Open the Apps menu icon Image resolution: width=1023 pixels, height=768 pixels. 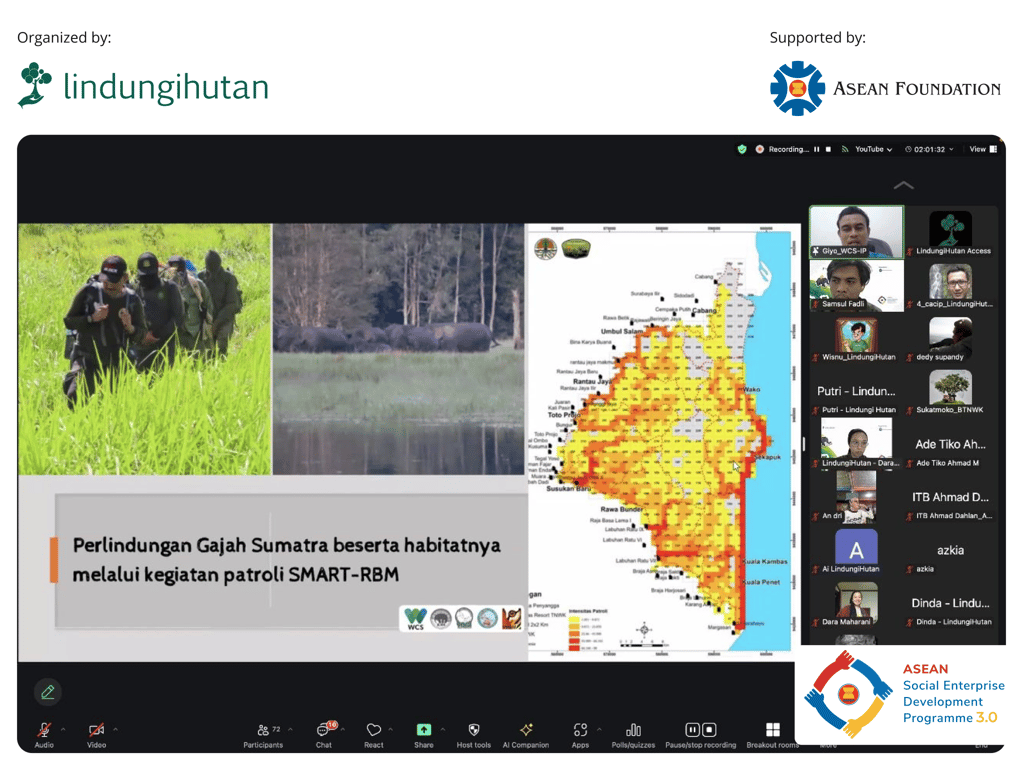pos(580,730)
